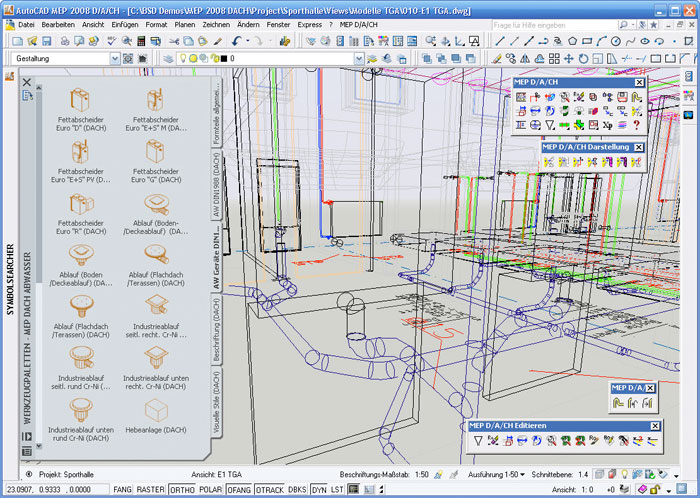Toggle the OTRACK button in status bar
This screenshot has width=700, height=498.
tap(270, 490)
